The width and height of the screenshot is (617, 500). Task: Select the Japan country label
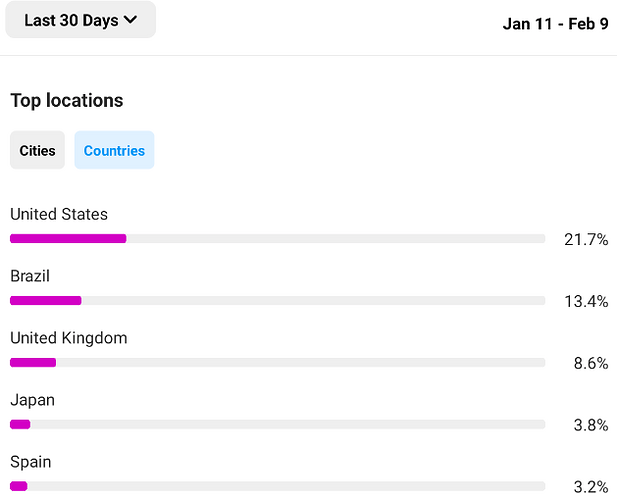[32, 400]
